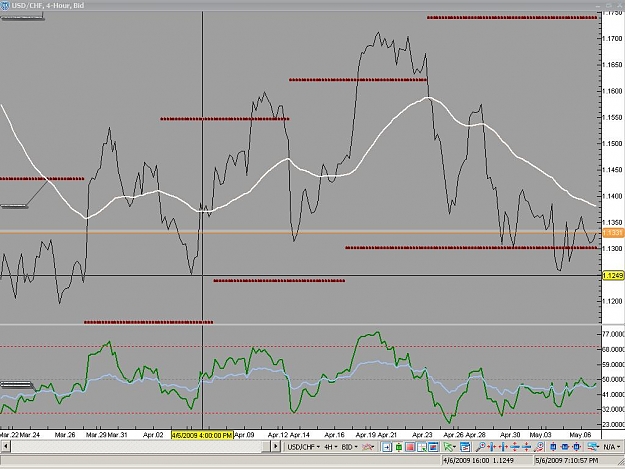Click the first horizontal expand arrows icon
Image resolution: width=625 pixels, height=469 pixels.
[492, 447]
